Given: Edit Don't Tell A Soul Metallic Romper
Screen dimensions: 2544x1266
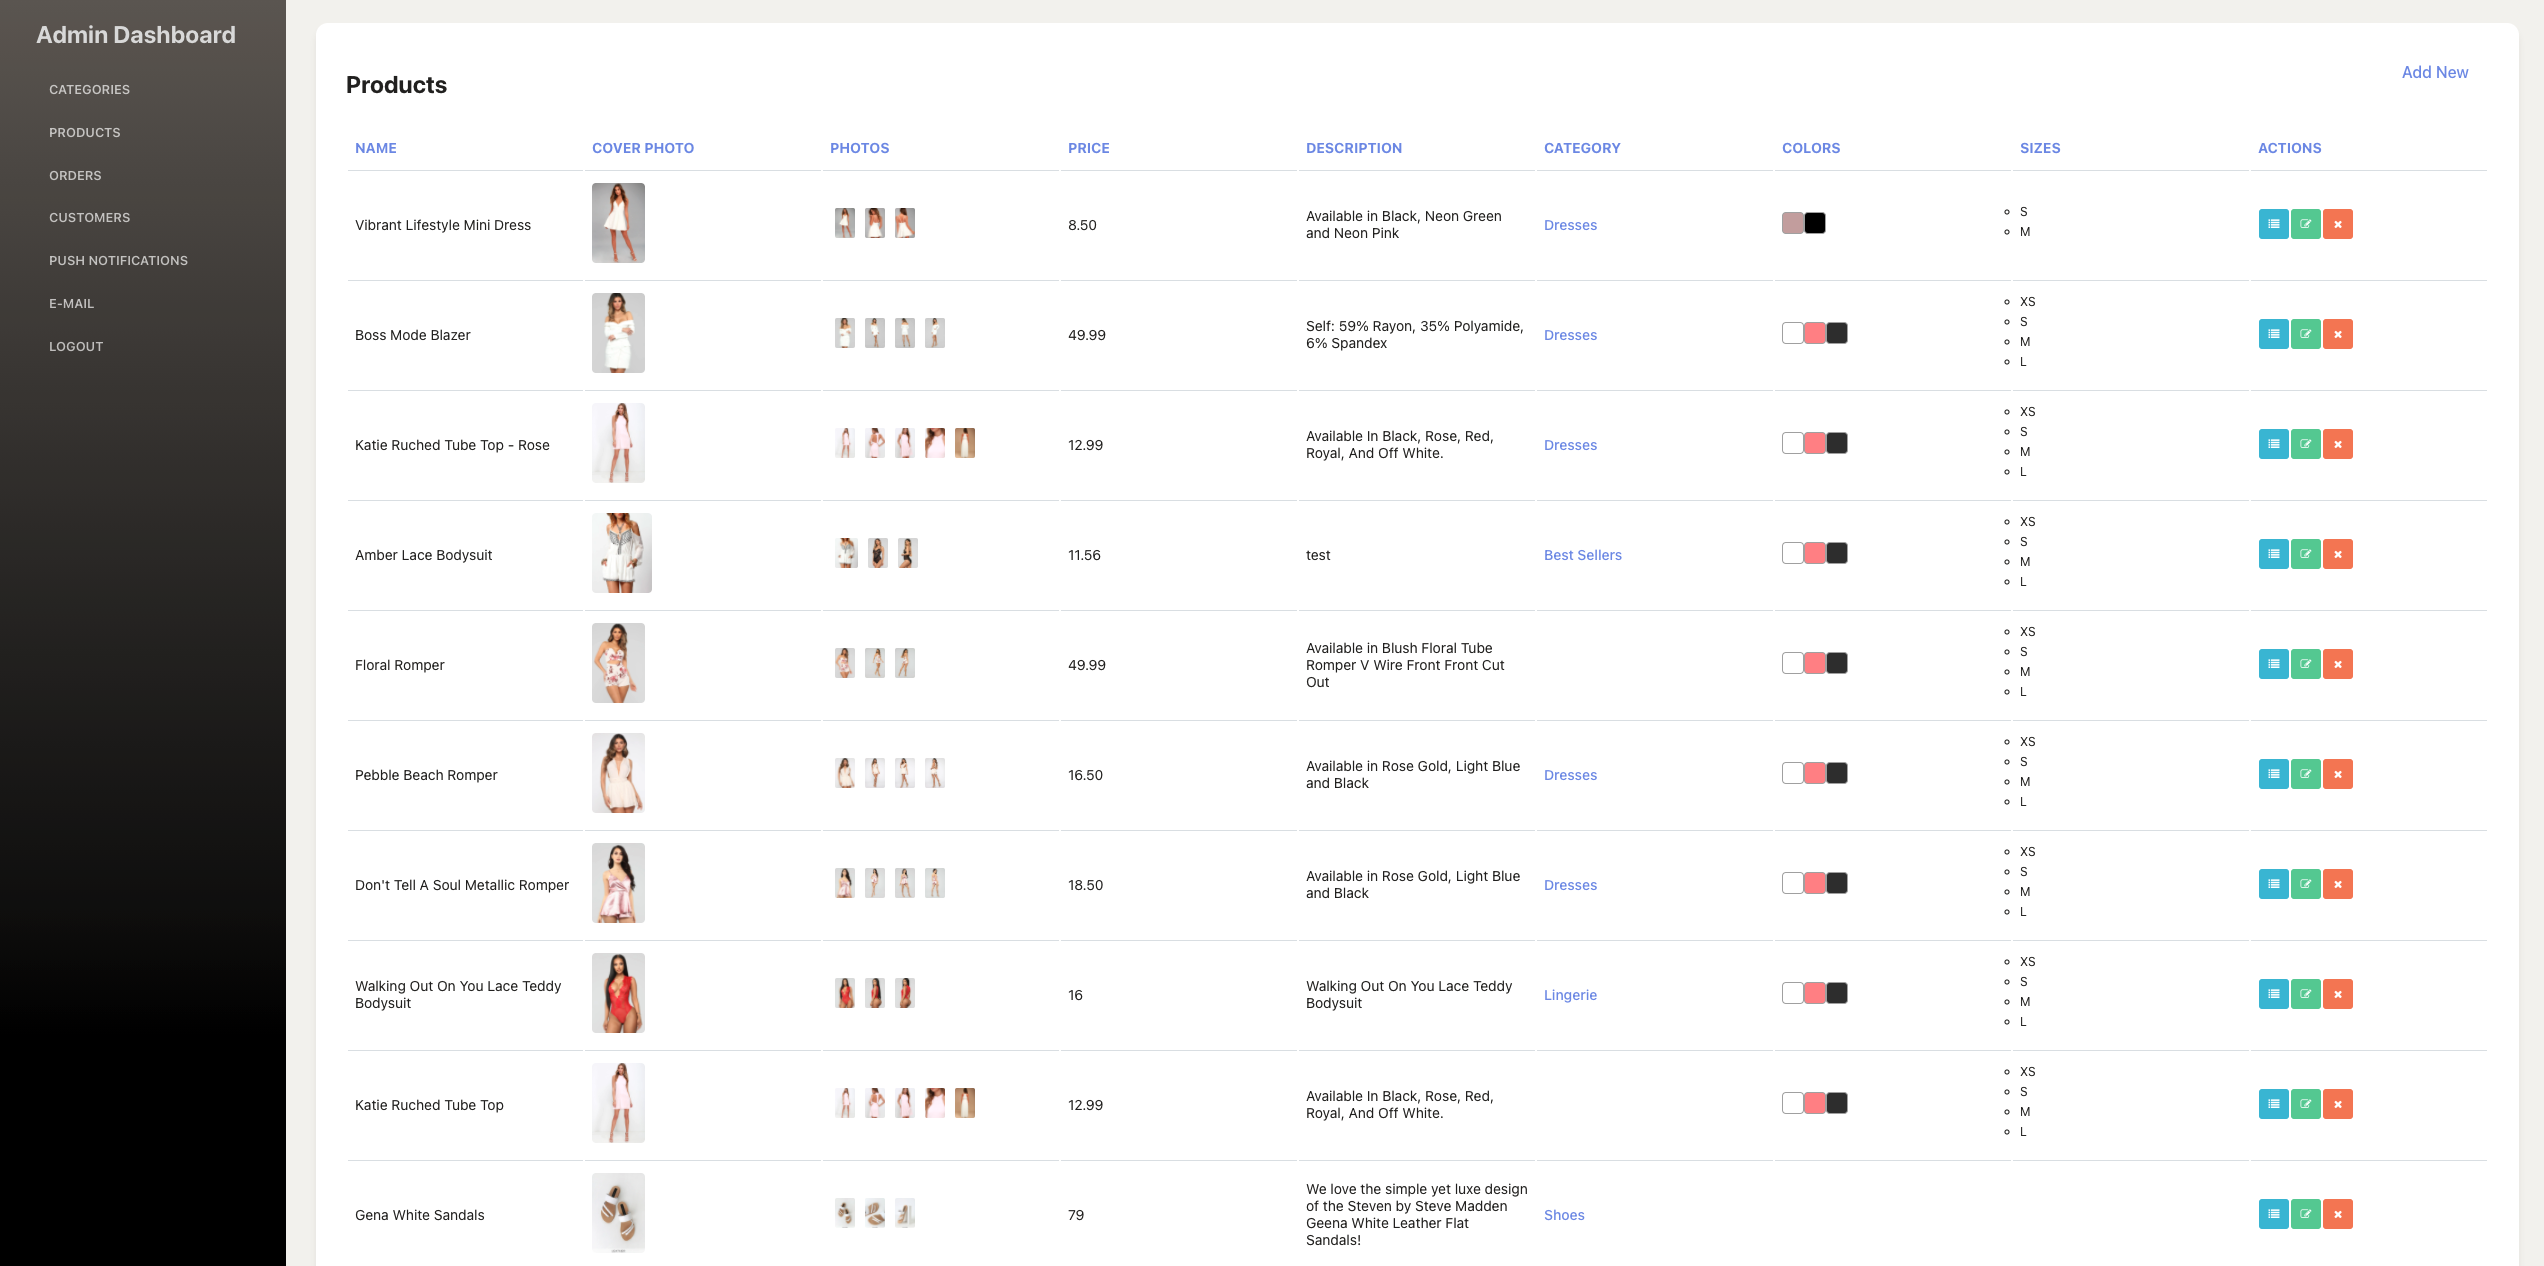Looking at the screenshot, I should point(2305,884).
